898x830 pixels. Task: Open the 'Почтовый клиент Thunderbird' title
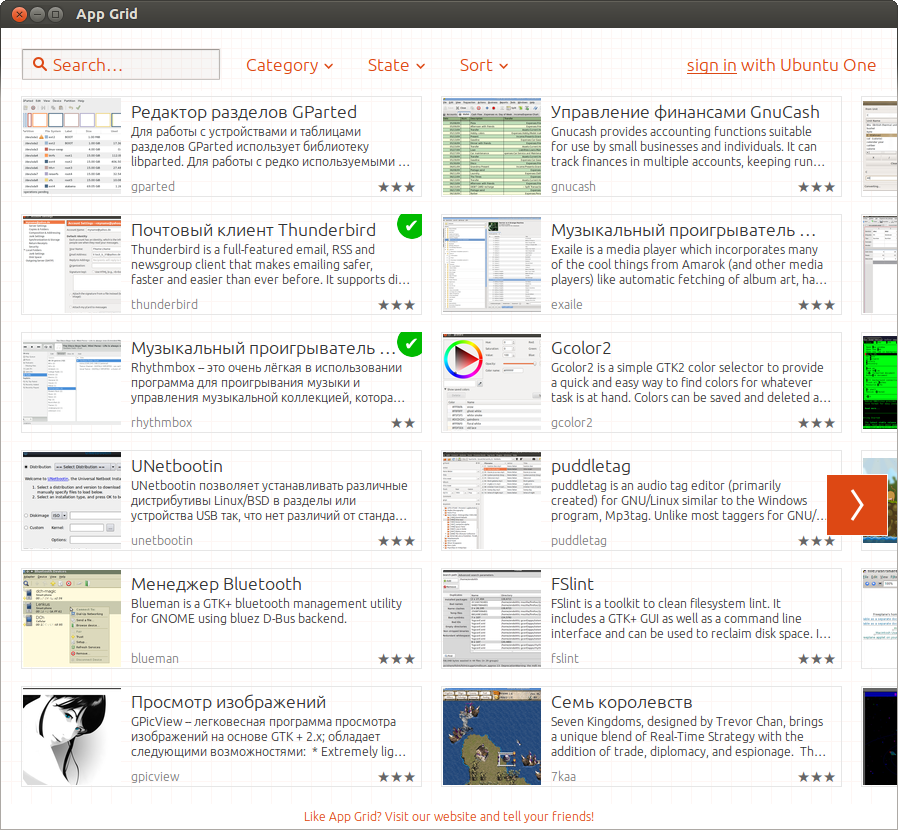click(x=254, y=230)
